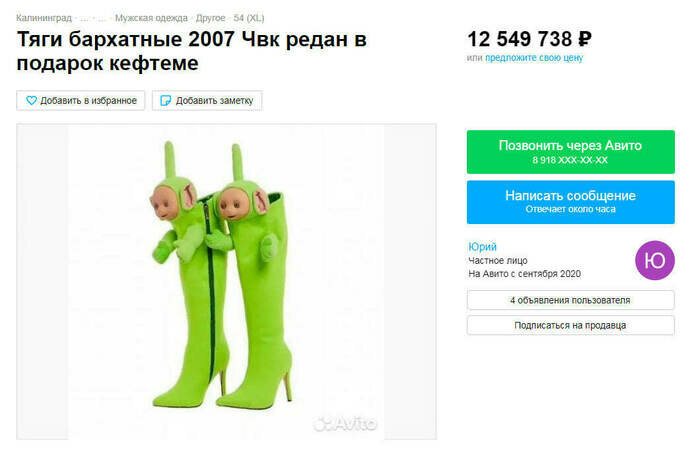Viewport: 700px width, 468px height.
Task: Click the purple Ю seller avatar
Action: click(654, 260)
